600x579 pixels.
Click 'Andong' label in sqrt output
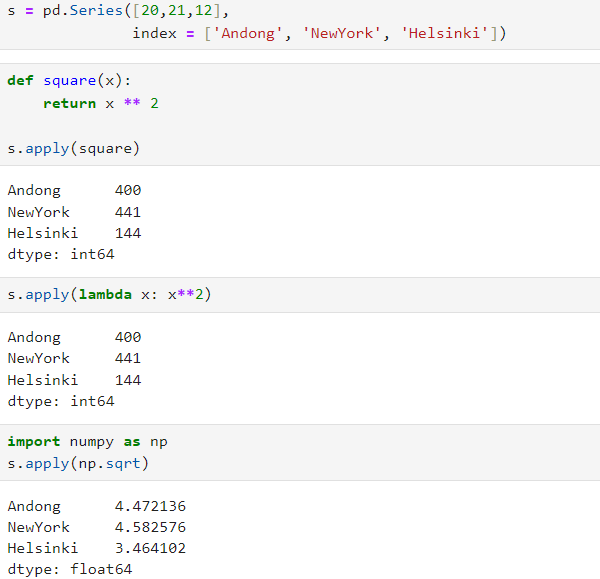coord(34,507)
